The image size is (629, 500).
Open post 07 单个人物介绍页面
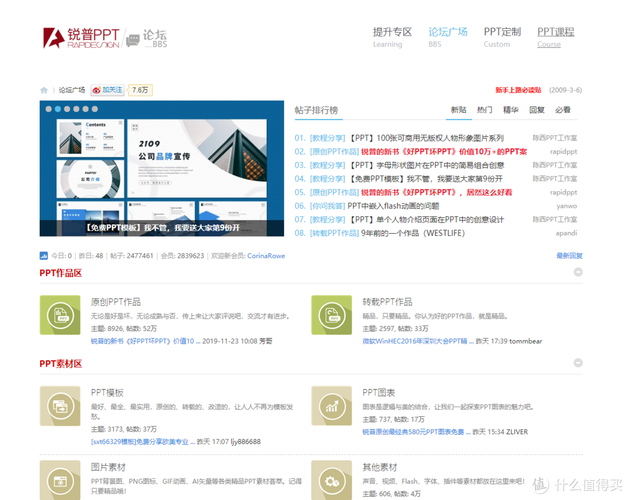pyautogui.click(x=426, y=220)
